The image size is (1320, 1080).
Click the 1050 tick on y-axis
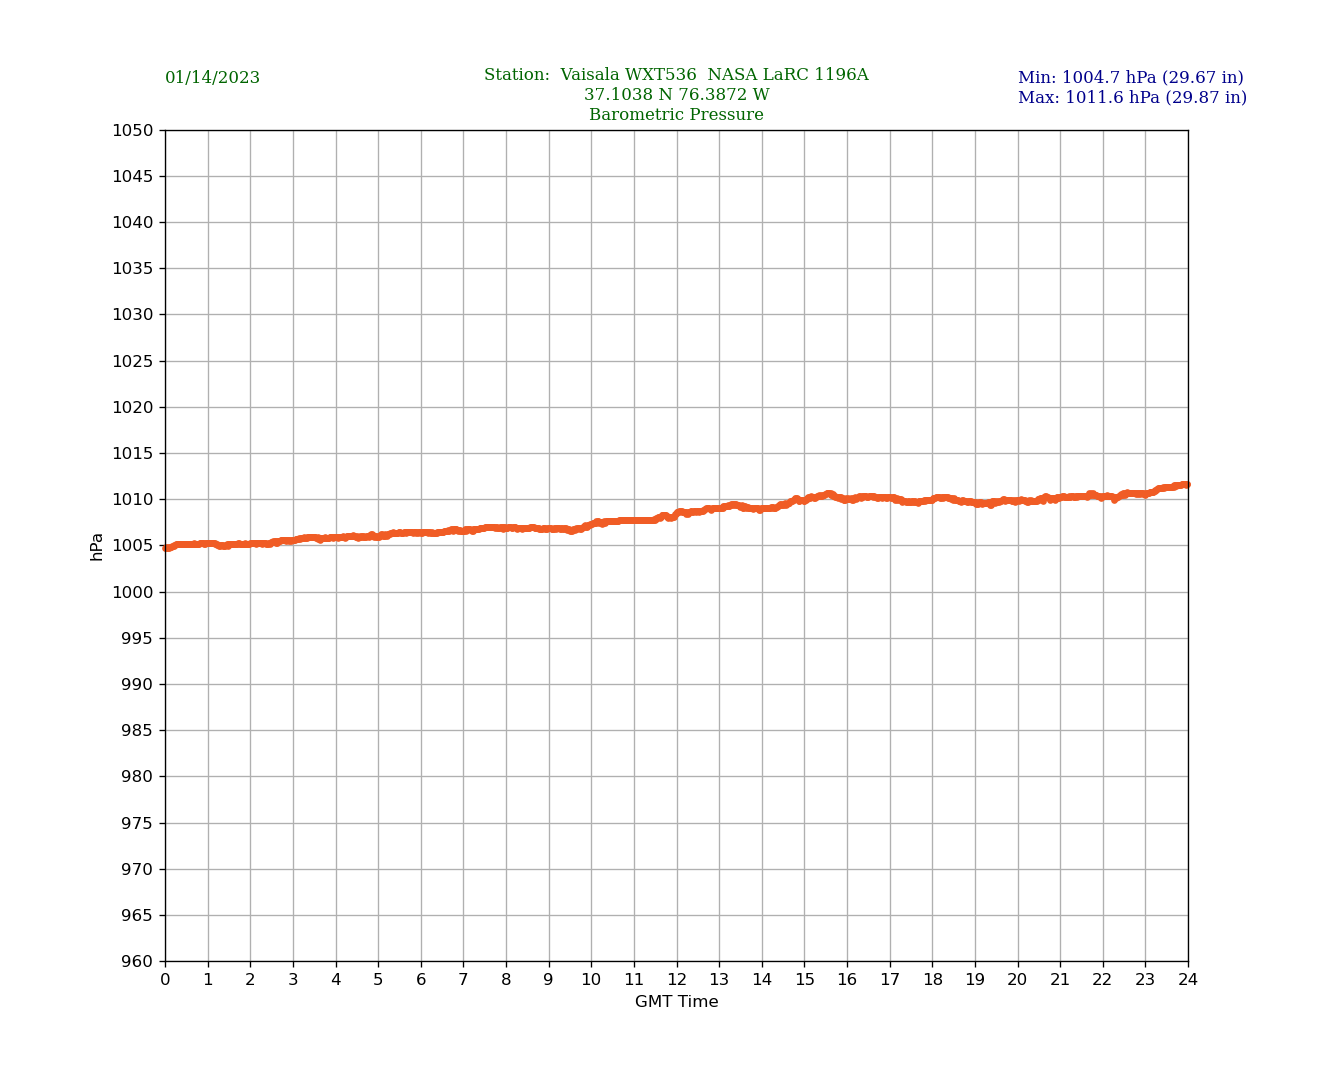(x=132, y=130)
